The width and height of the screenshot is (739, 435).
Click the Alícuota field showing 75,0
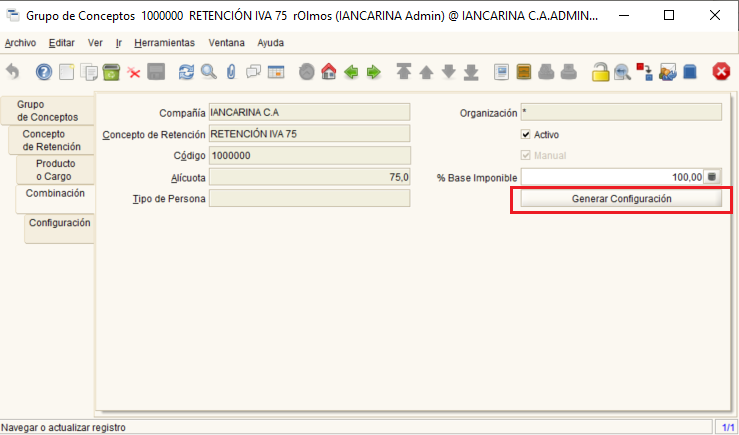click(x=309, y=177)
